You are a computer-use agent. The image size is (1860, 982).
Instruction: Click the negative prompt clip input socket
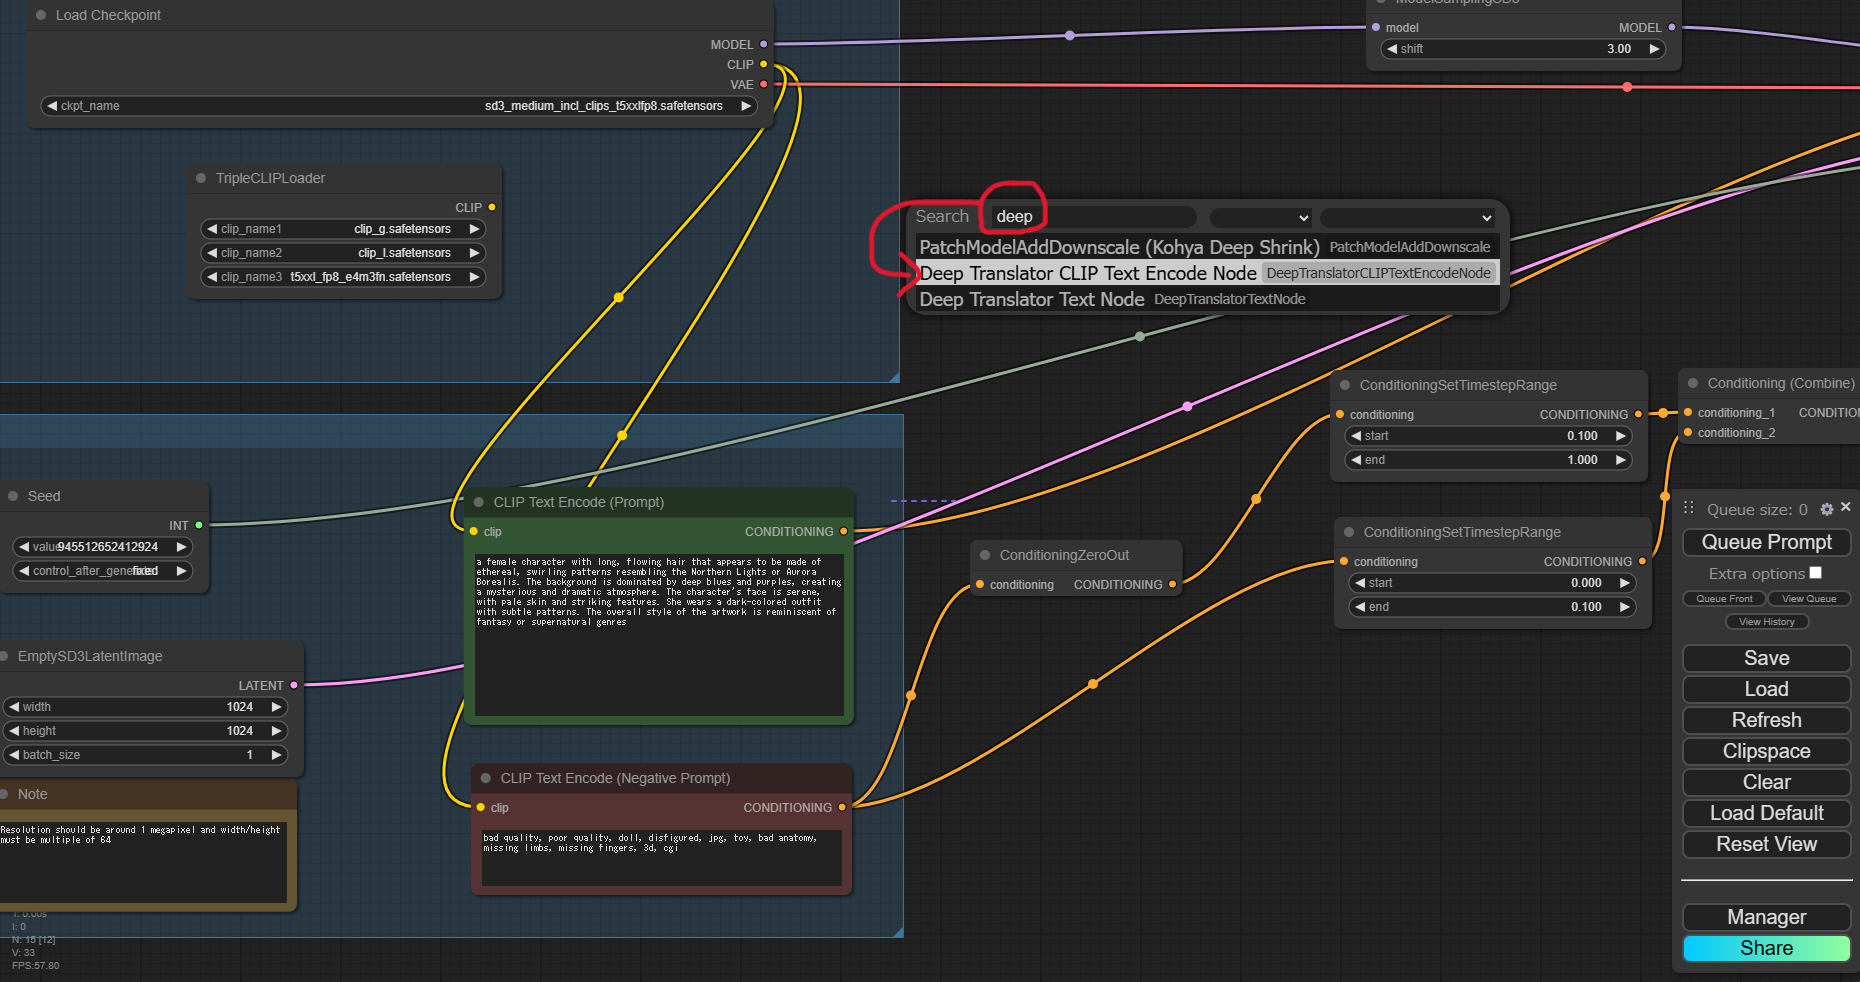tap(481, 807)
